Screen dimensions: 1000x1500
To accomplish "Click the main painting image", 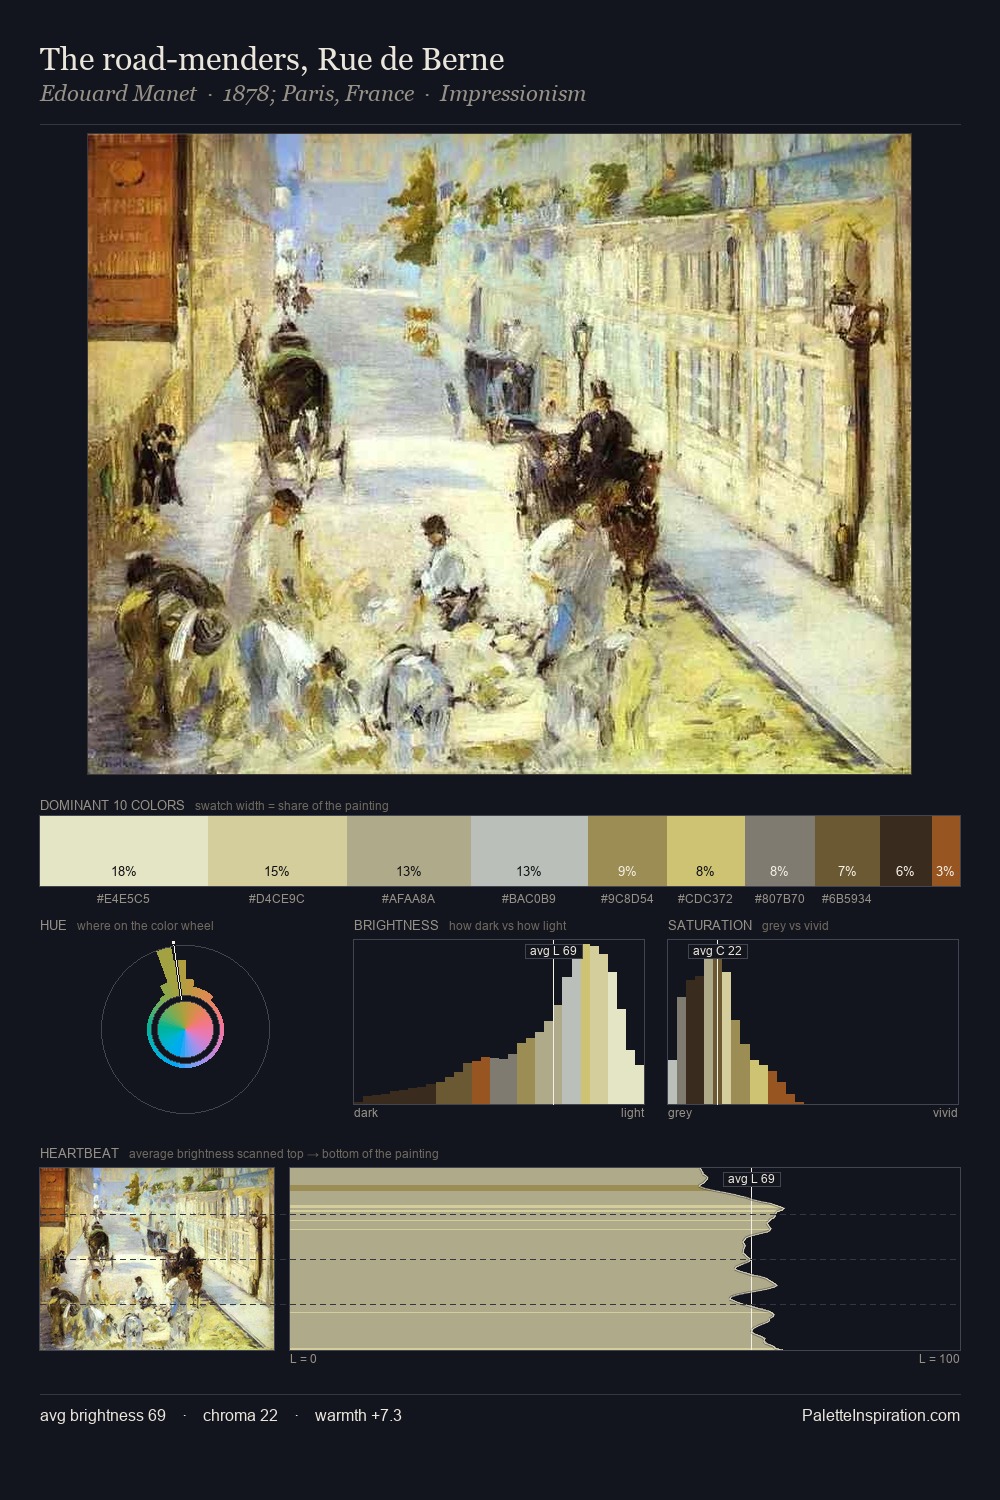I will click(499, 454).
